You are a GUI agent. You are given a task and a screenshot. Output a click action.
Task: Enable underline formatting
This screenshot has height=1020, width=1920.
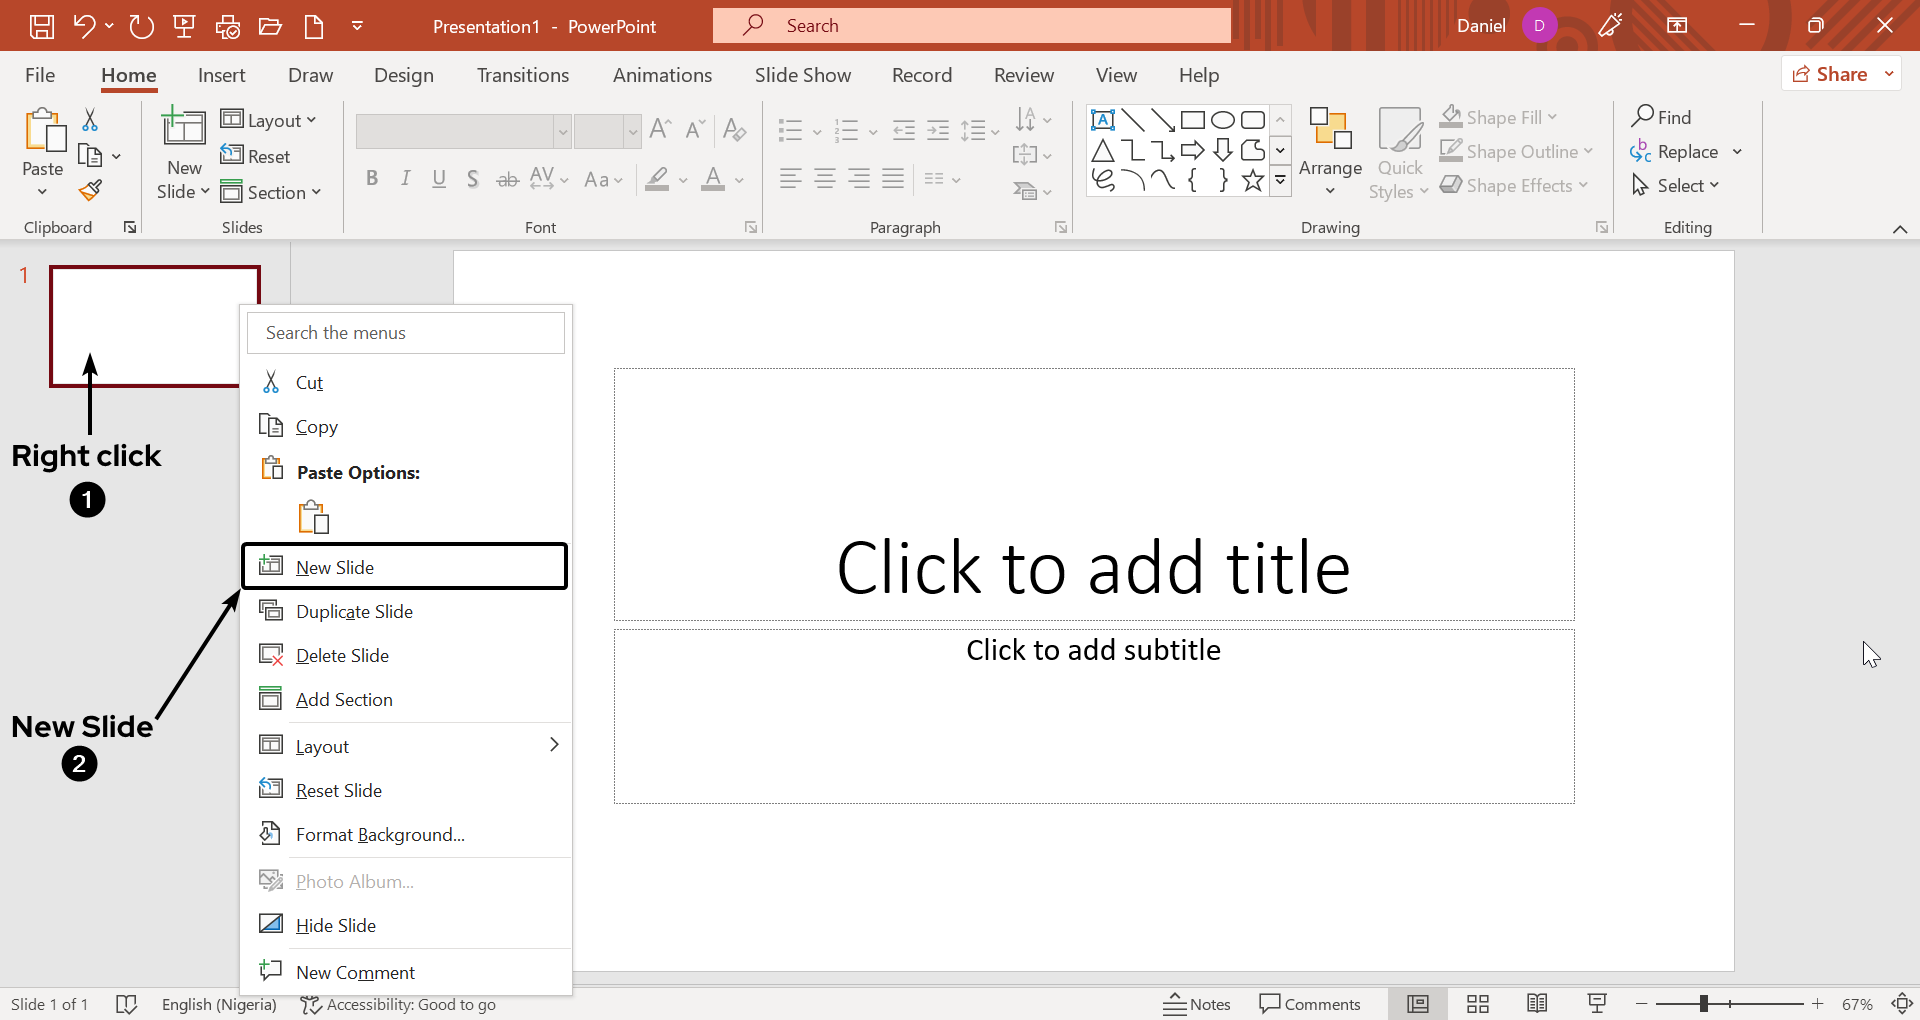coord(439,178)
